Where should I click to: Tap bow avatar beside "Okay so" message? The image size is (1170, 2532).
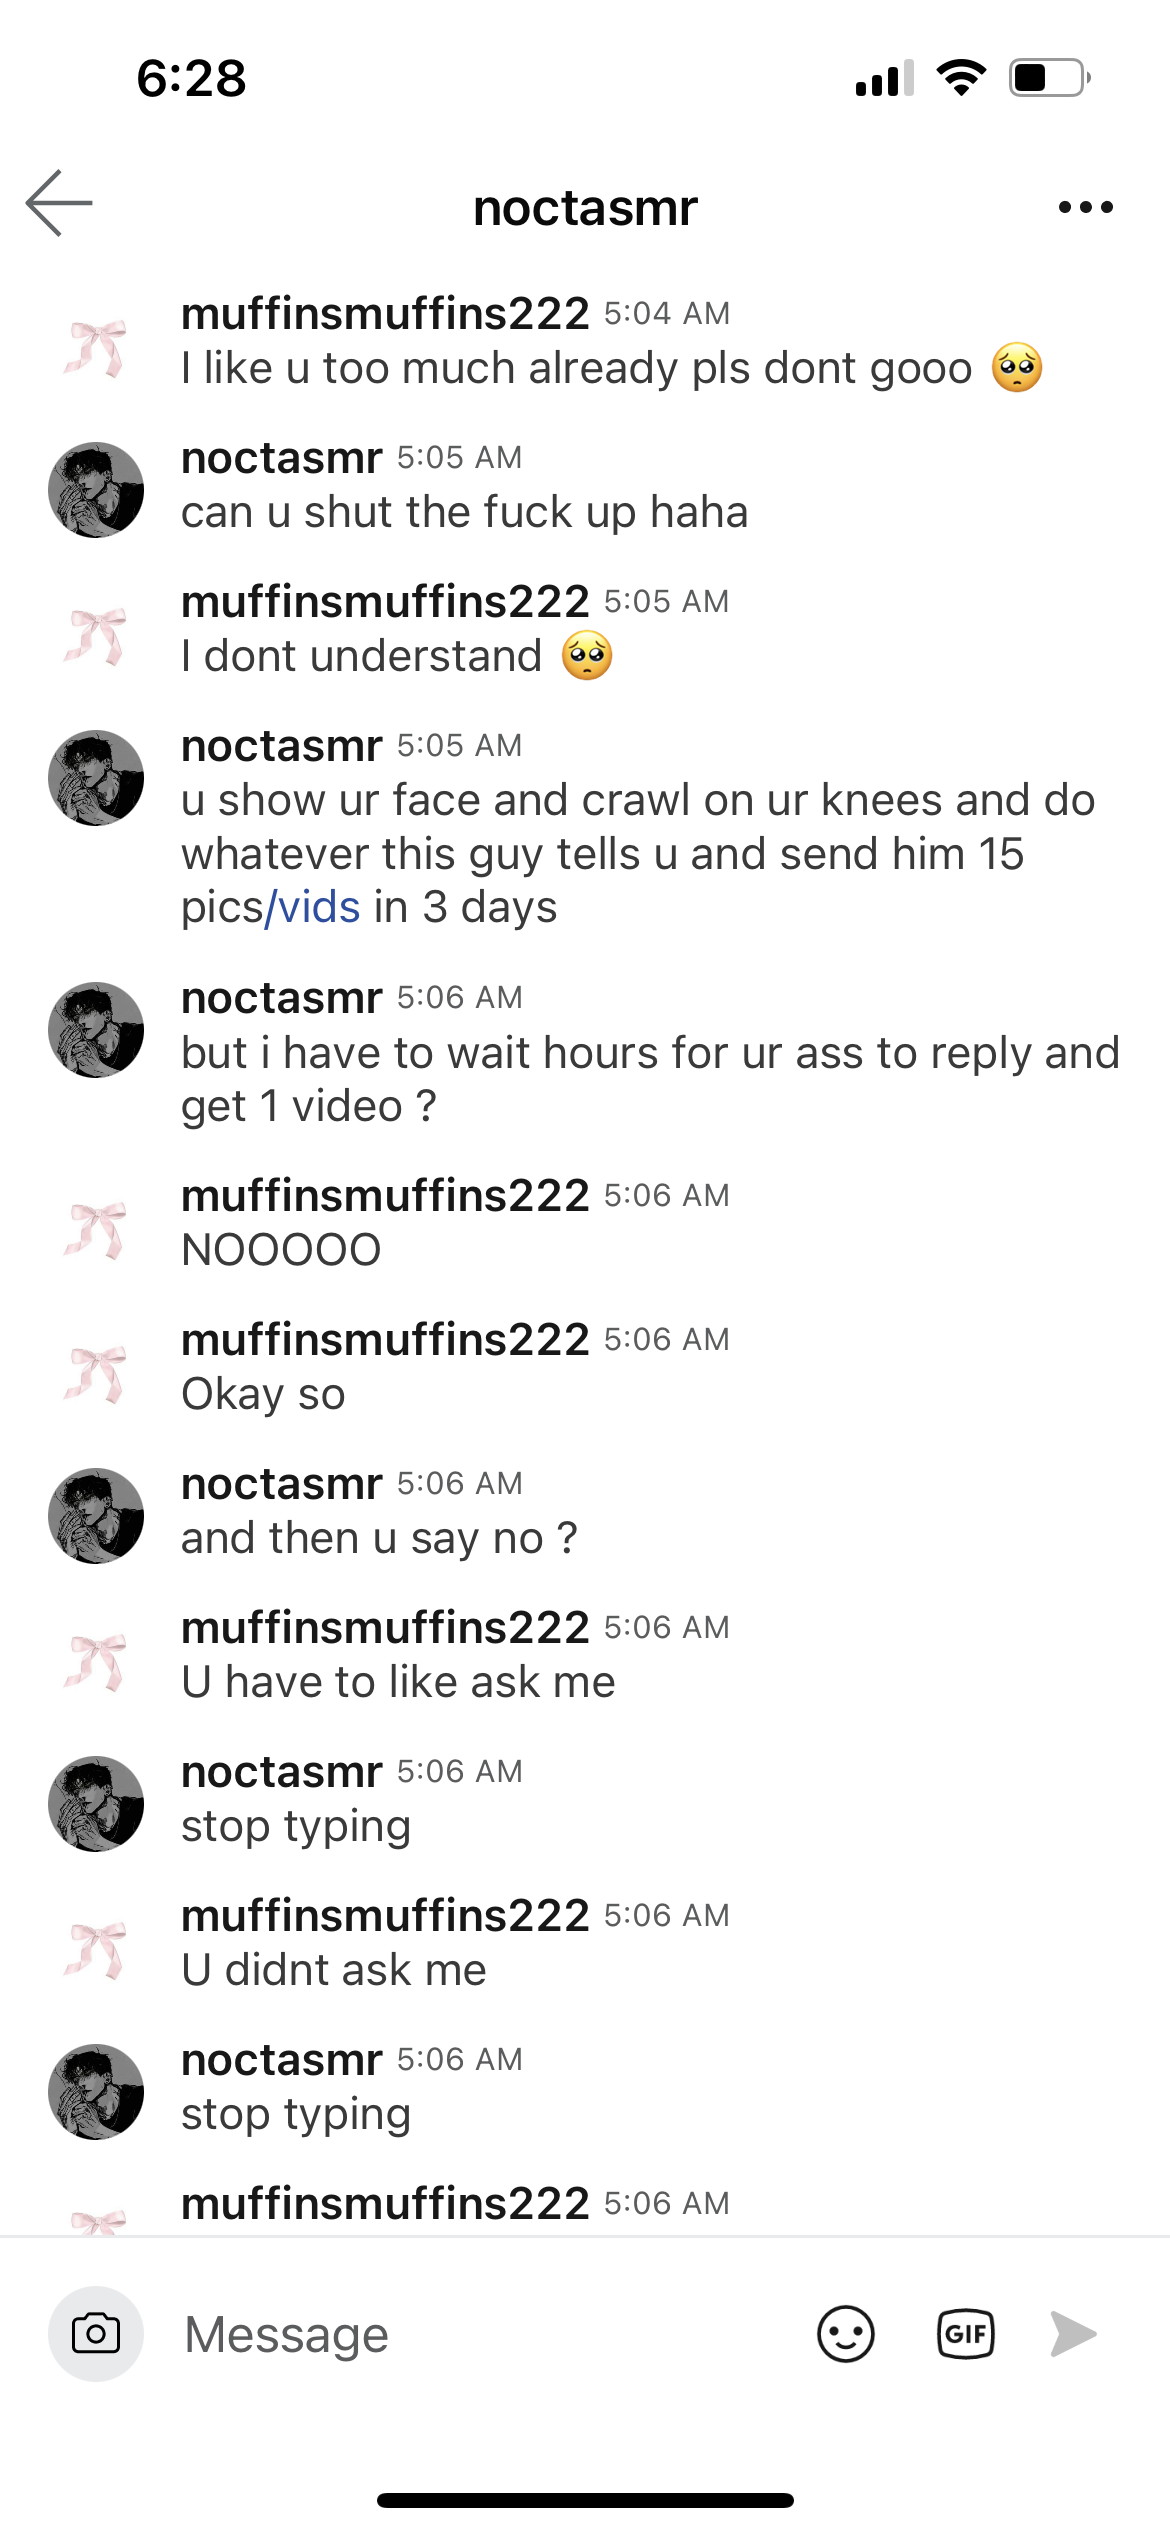[96, 1372]
